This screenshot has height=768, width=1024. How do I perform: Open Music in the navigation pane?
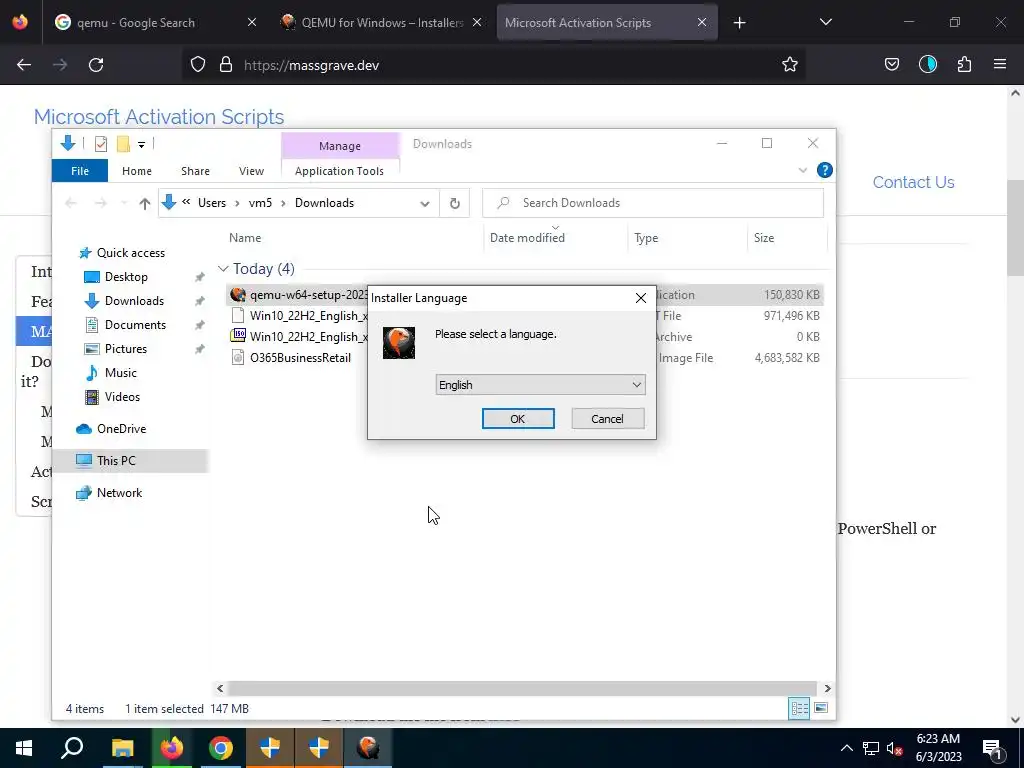click(x=121, y=373)
